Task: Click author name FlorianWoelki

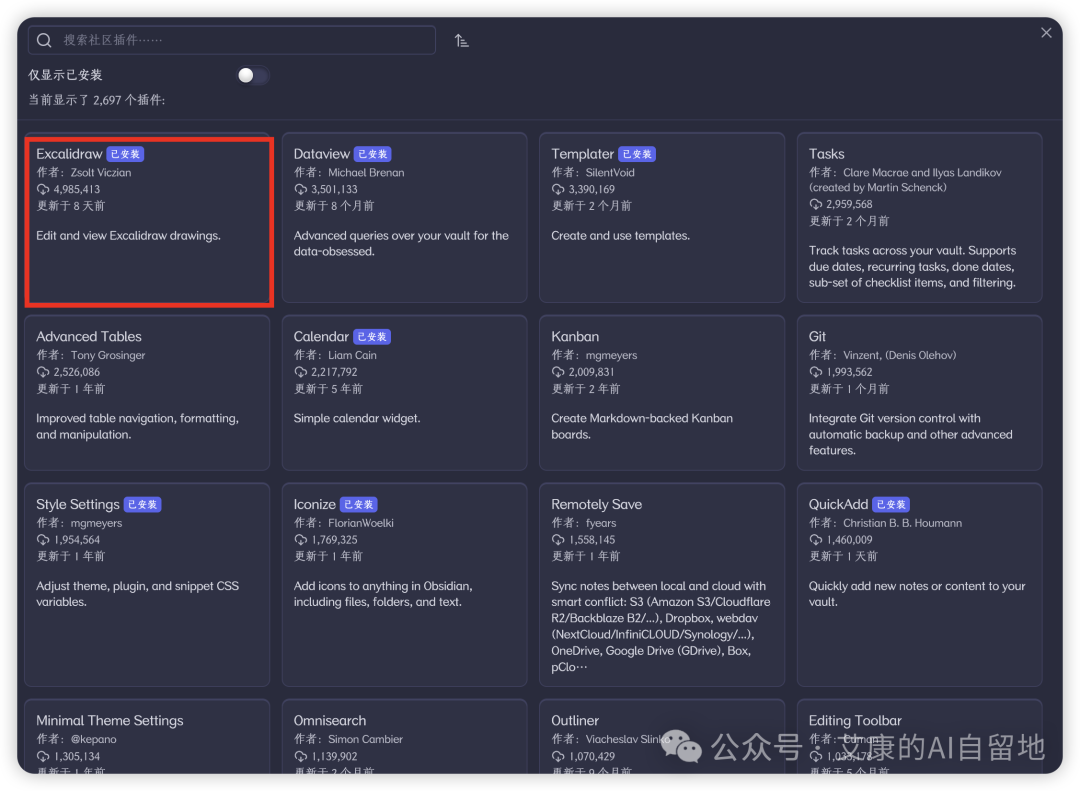Action: (x=361, y=523)
